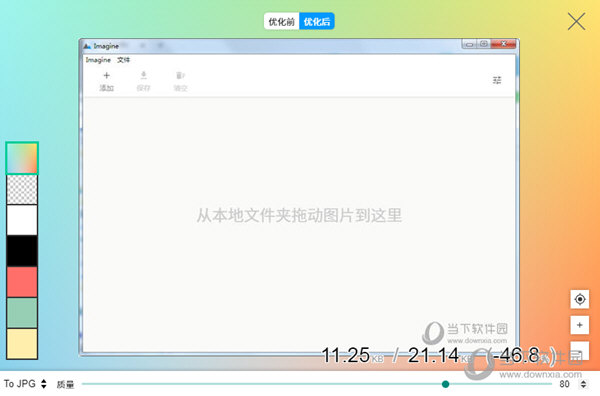Select the black background swatch
The height and width of the screenshot is (396, 600).
[22, 251]
